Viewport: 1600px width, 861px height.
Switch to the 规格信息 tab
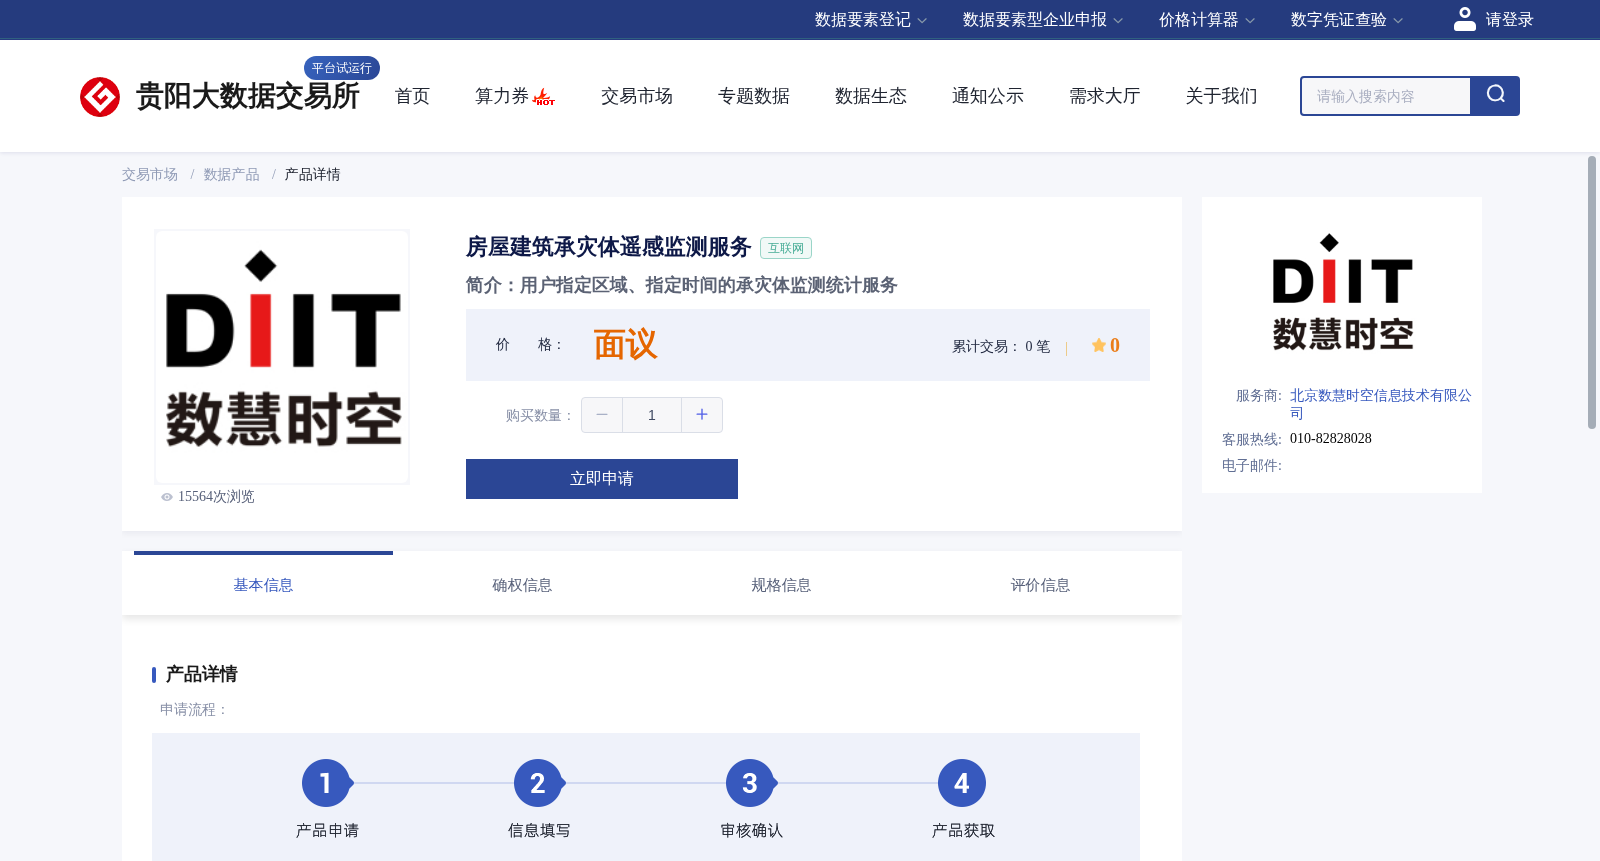coord(781,585)
